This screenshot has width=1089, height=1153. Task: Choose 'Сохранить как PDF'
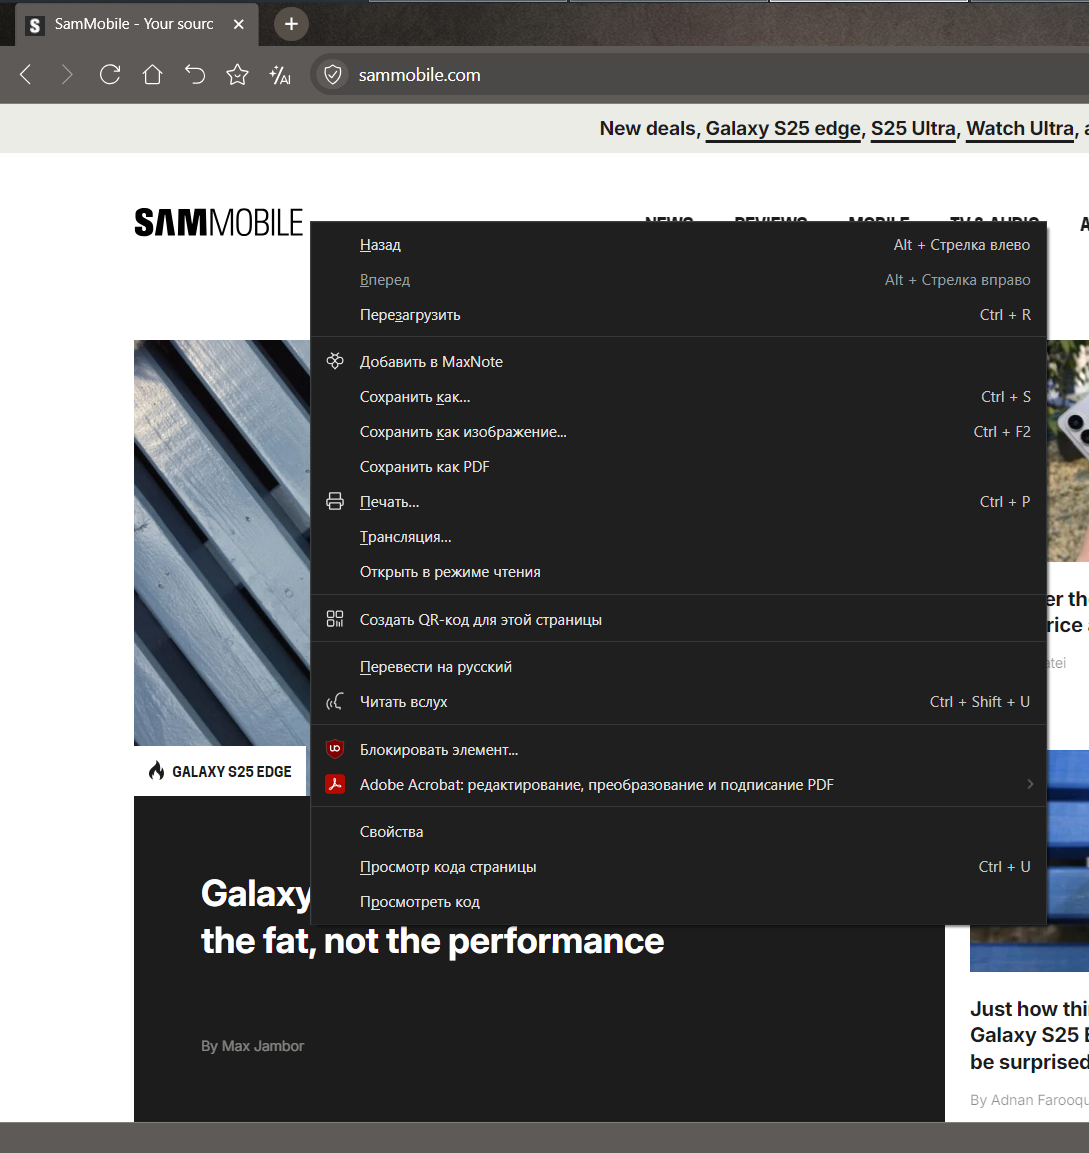[x=678, y=467]
